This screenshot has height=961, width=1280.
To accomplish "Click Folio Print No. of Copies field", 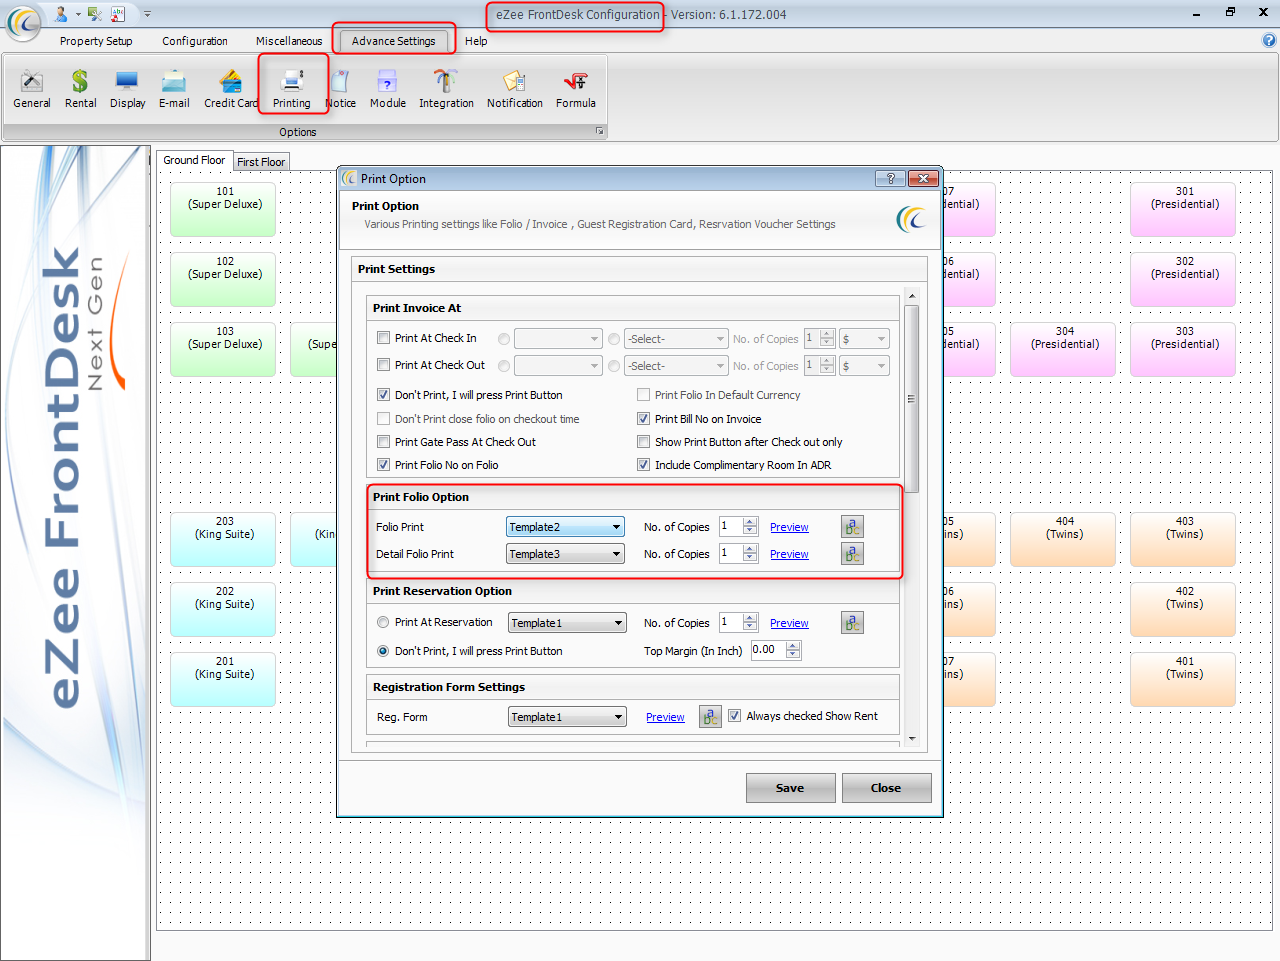I will coord(731,527).
